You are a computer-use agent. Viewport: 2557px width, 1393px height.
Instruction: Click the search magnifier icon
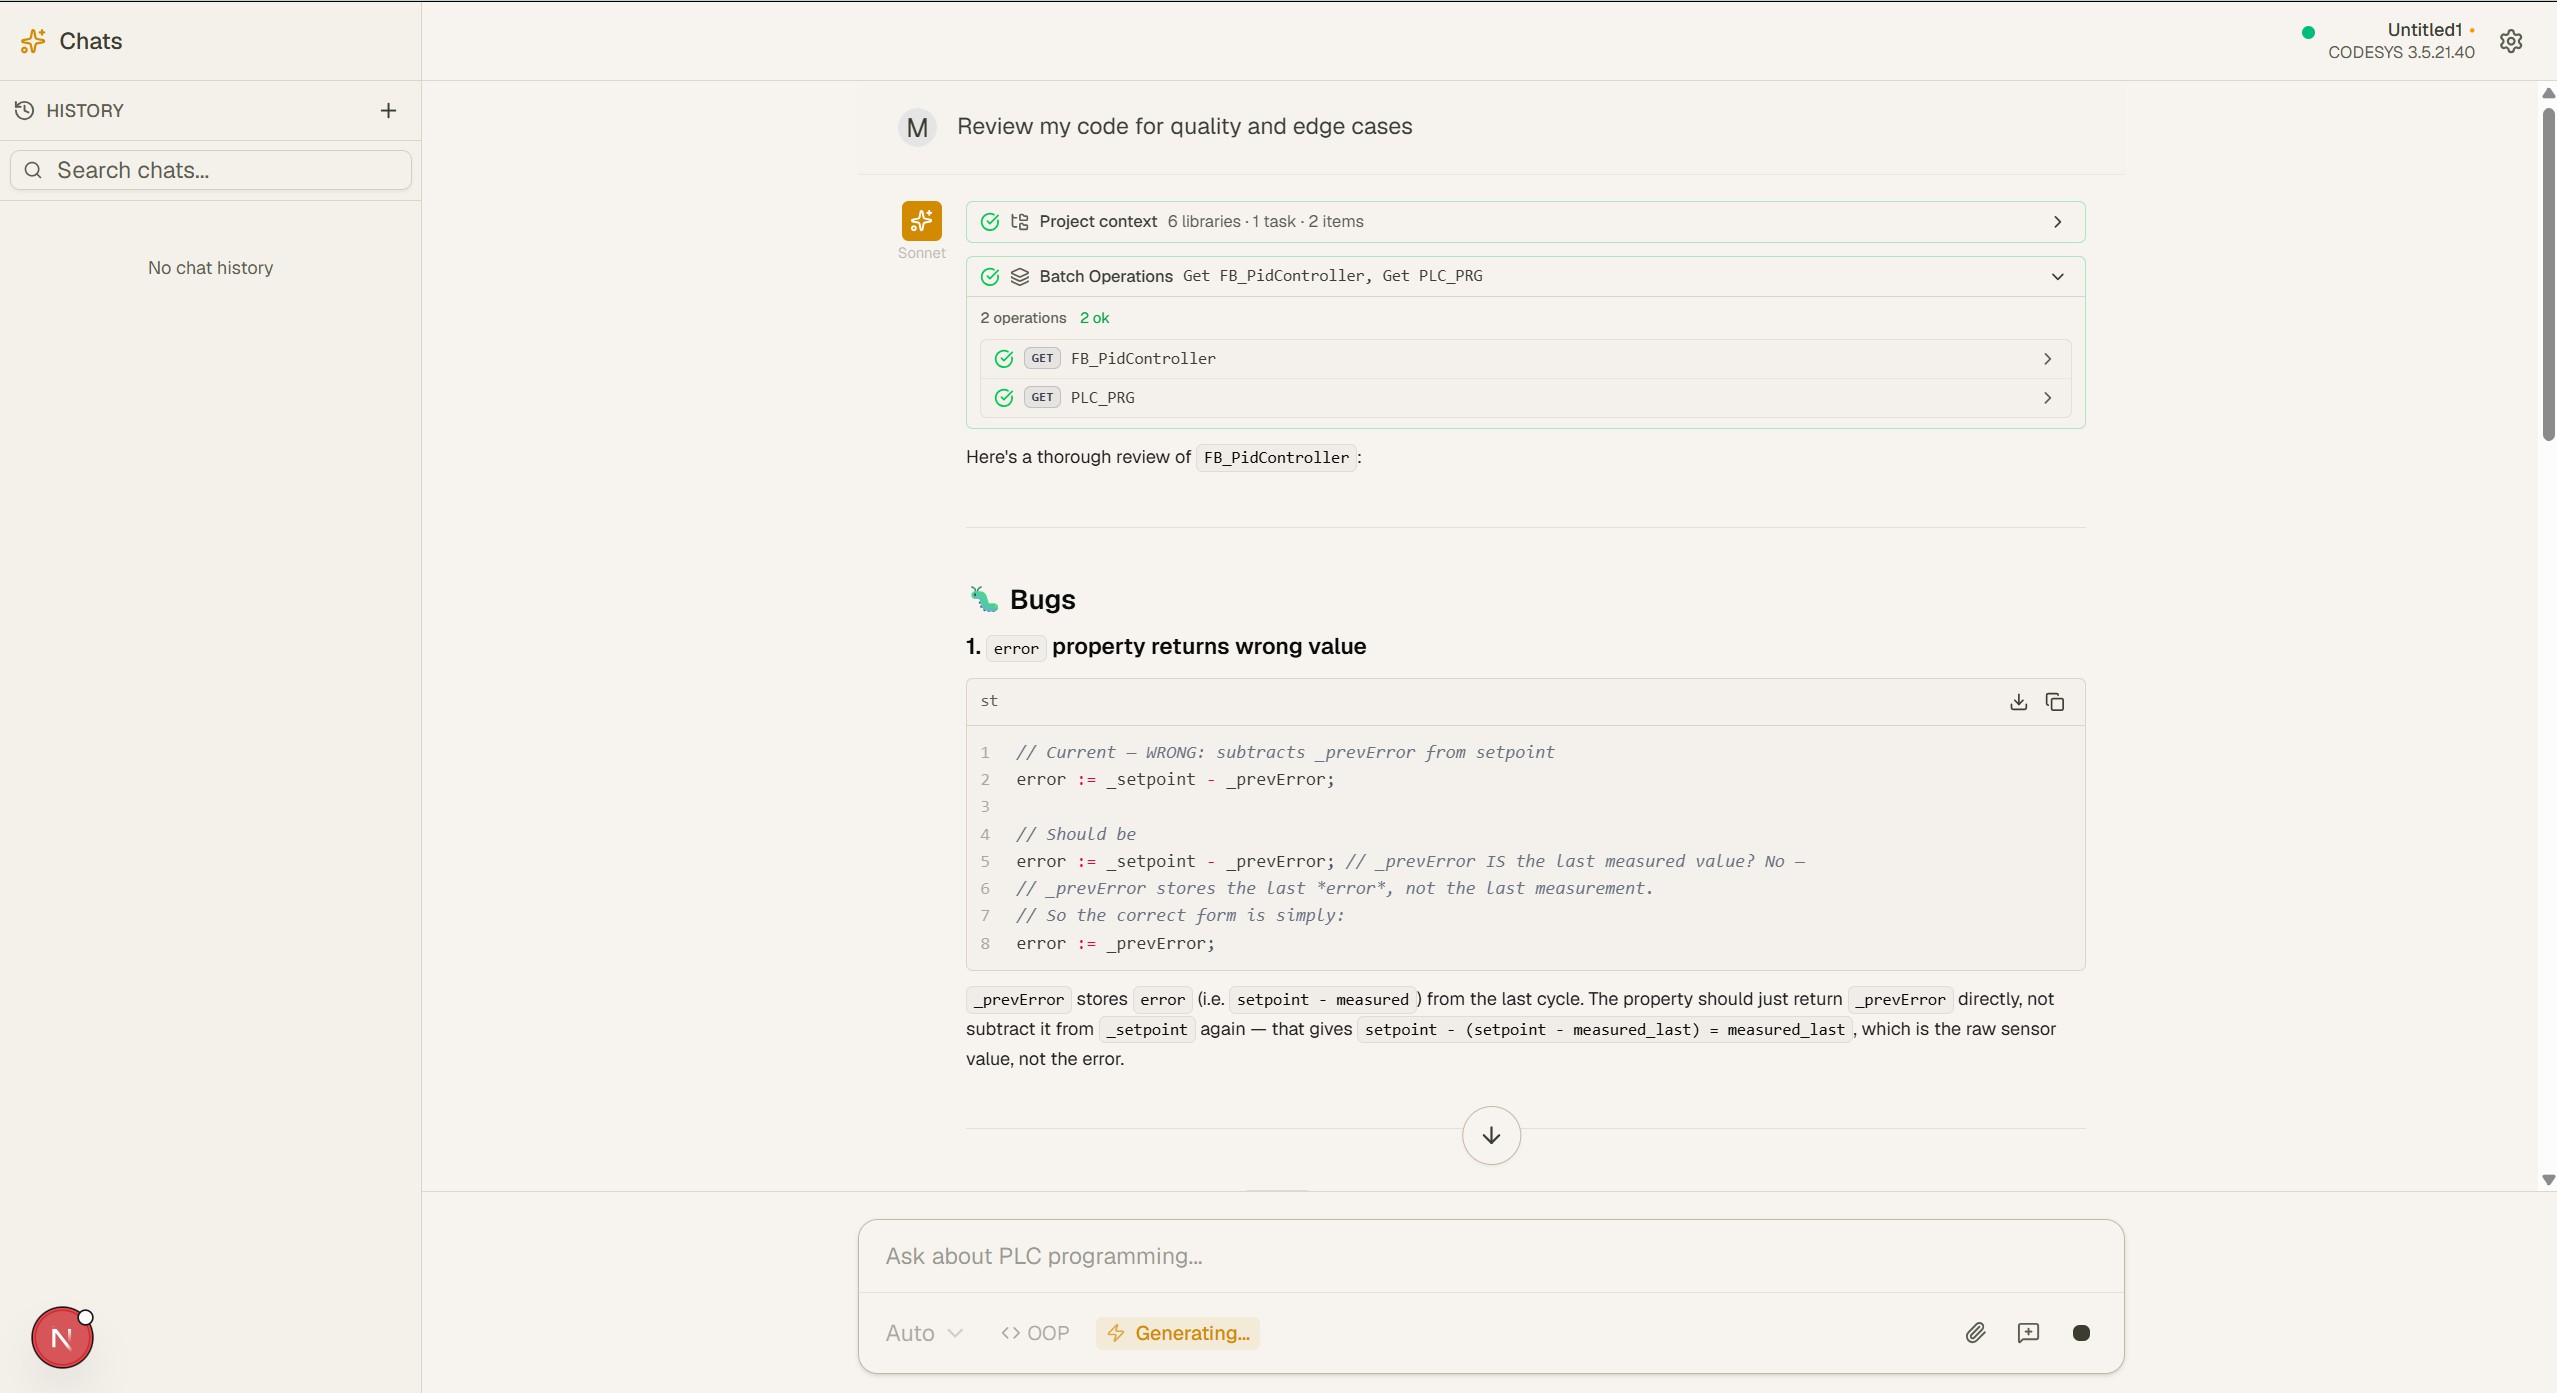[33, 170]
